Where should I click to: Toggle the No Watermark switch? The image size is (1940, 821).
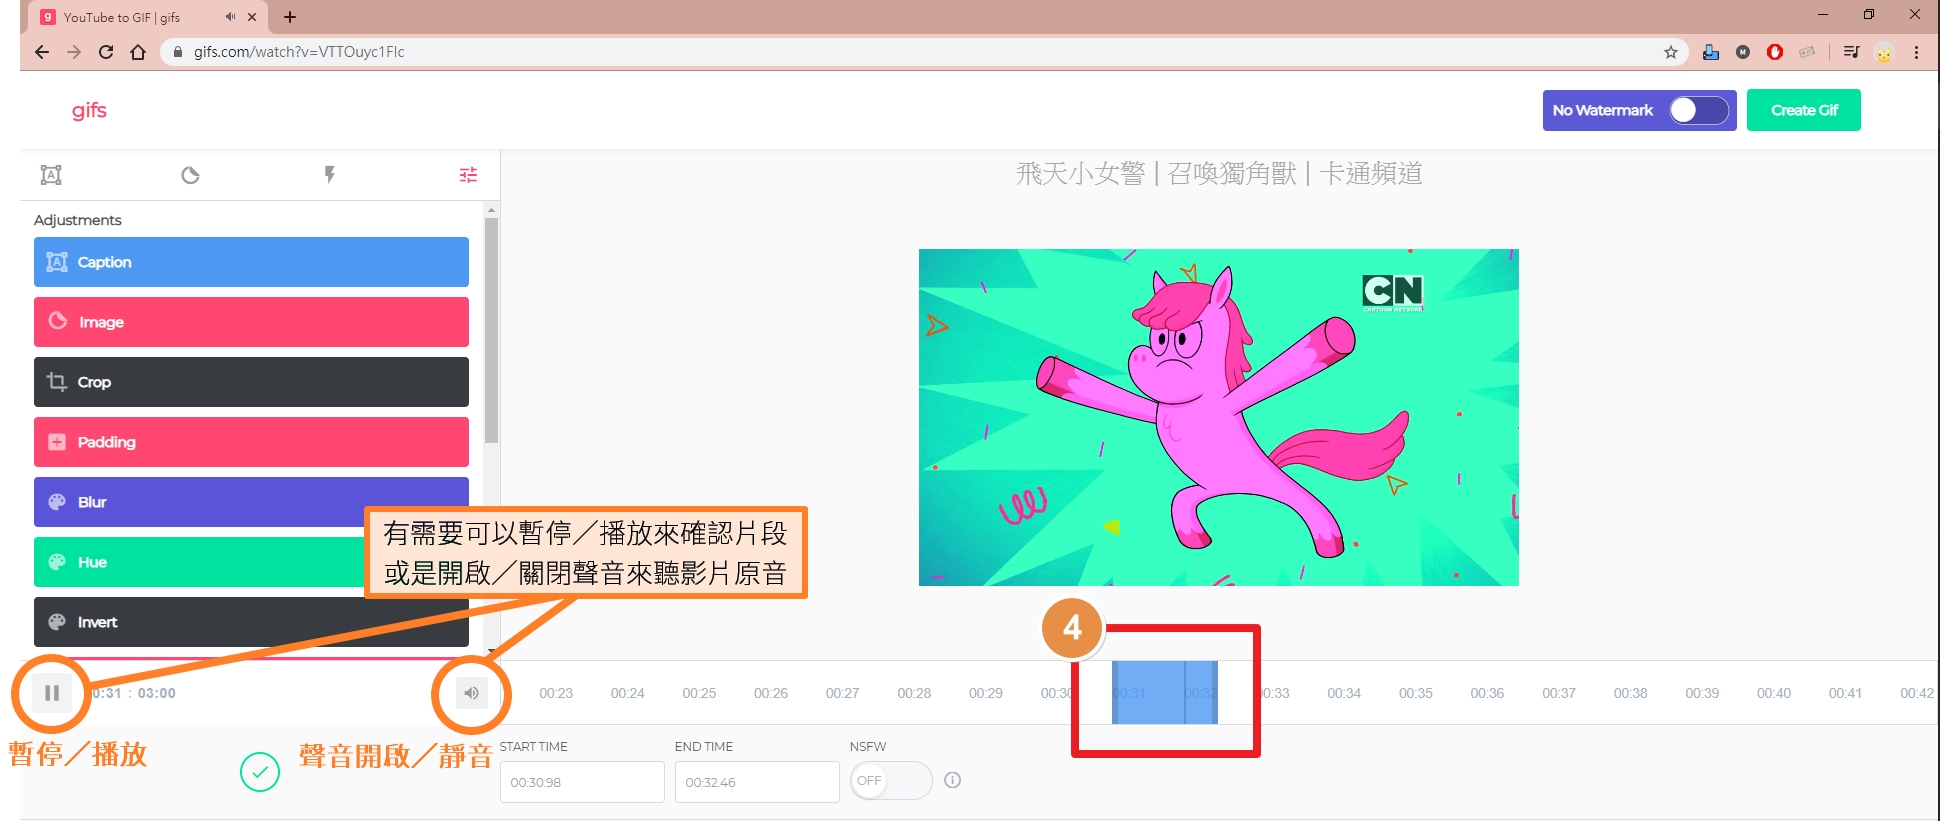1699,110
